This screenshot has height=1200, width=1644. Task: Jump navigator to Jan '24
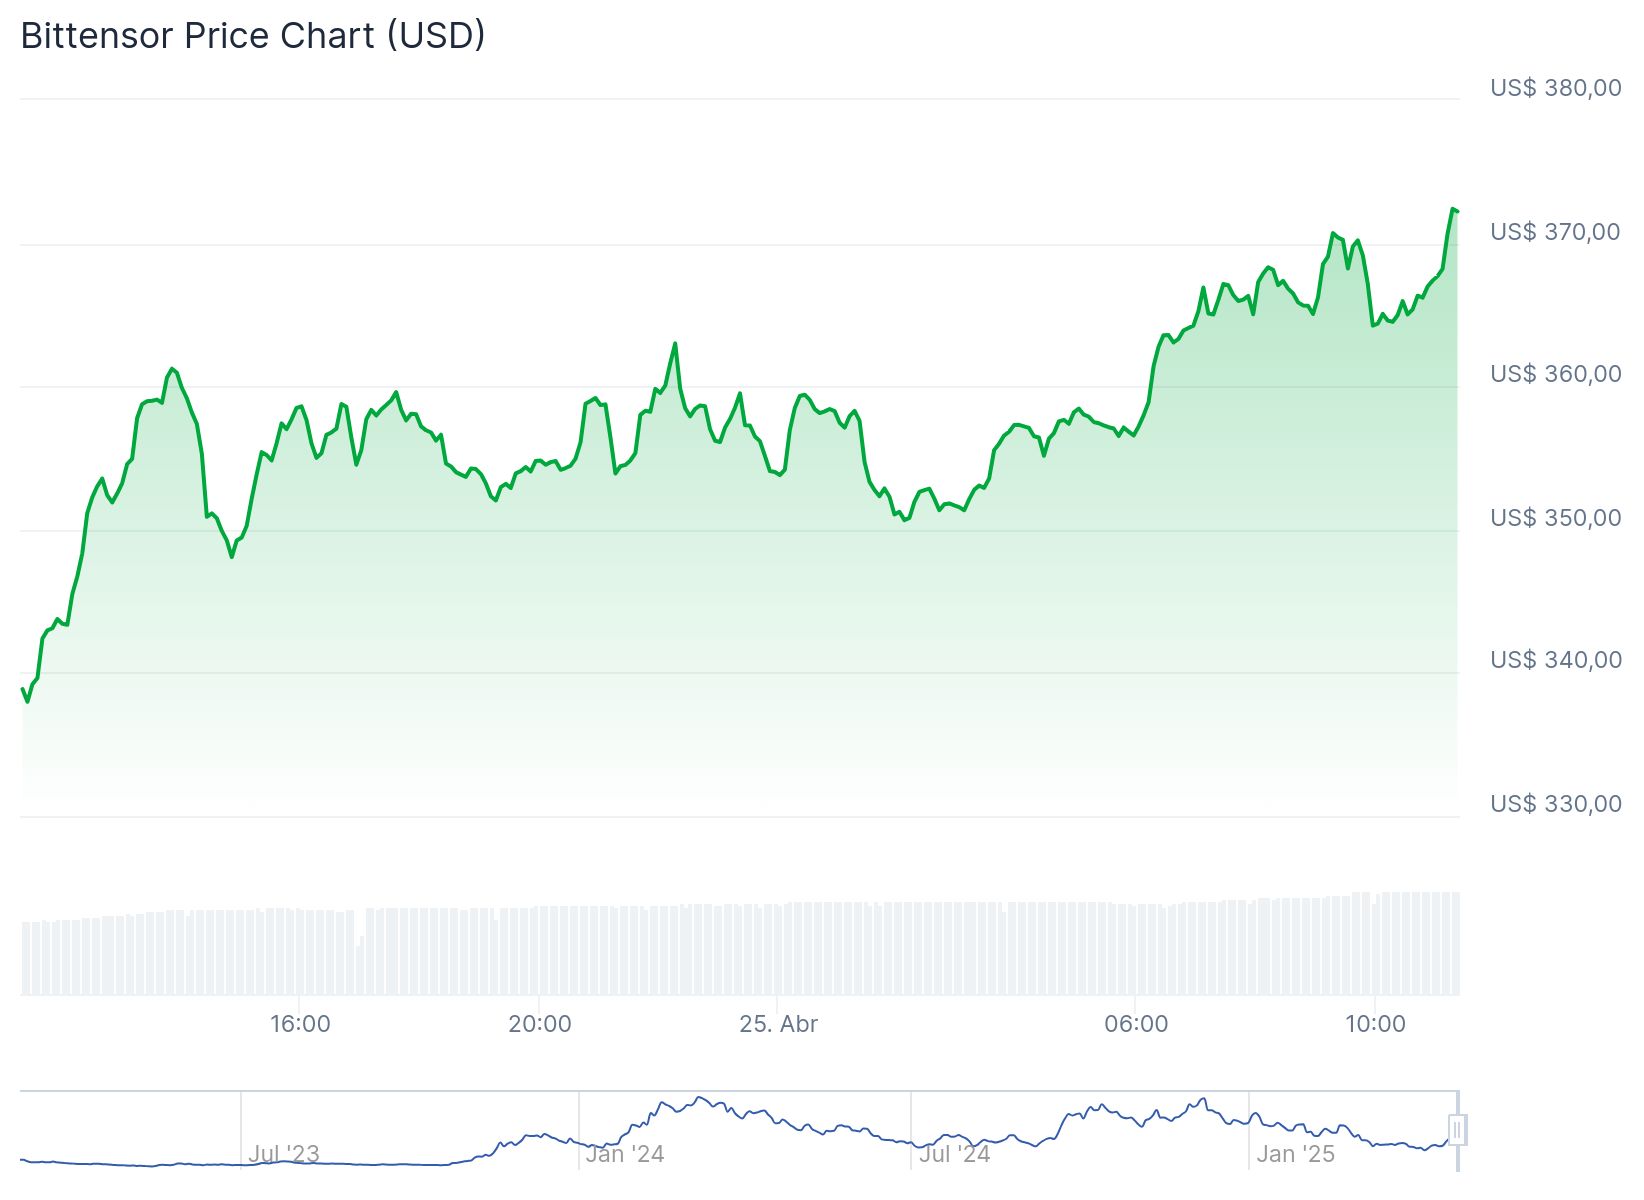pos(625,1154)
